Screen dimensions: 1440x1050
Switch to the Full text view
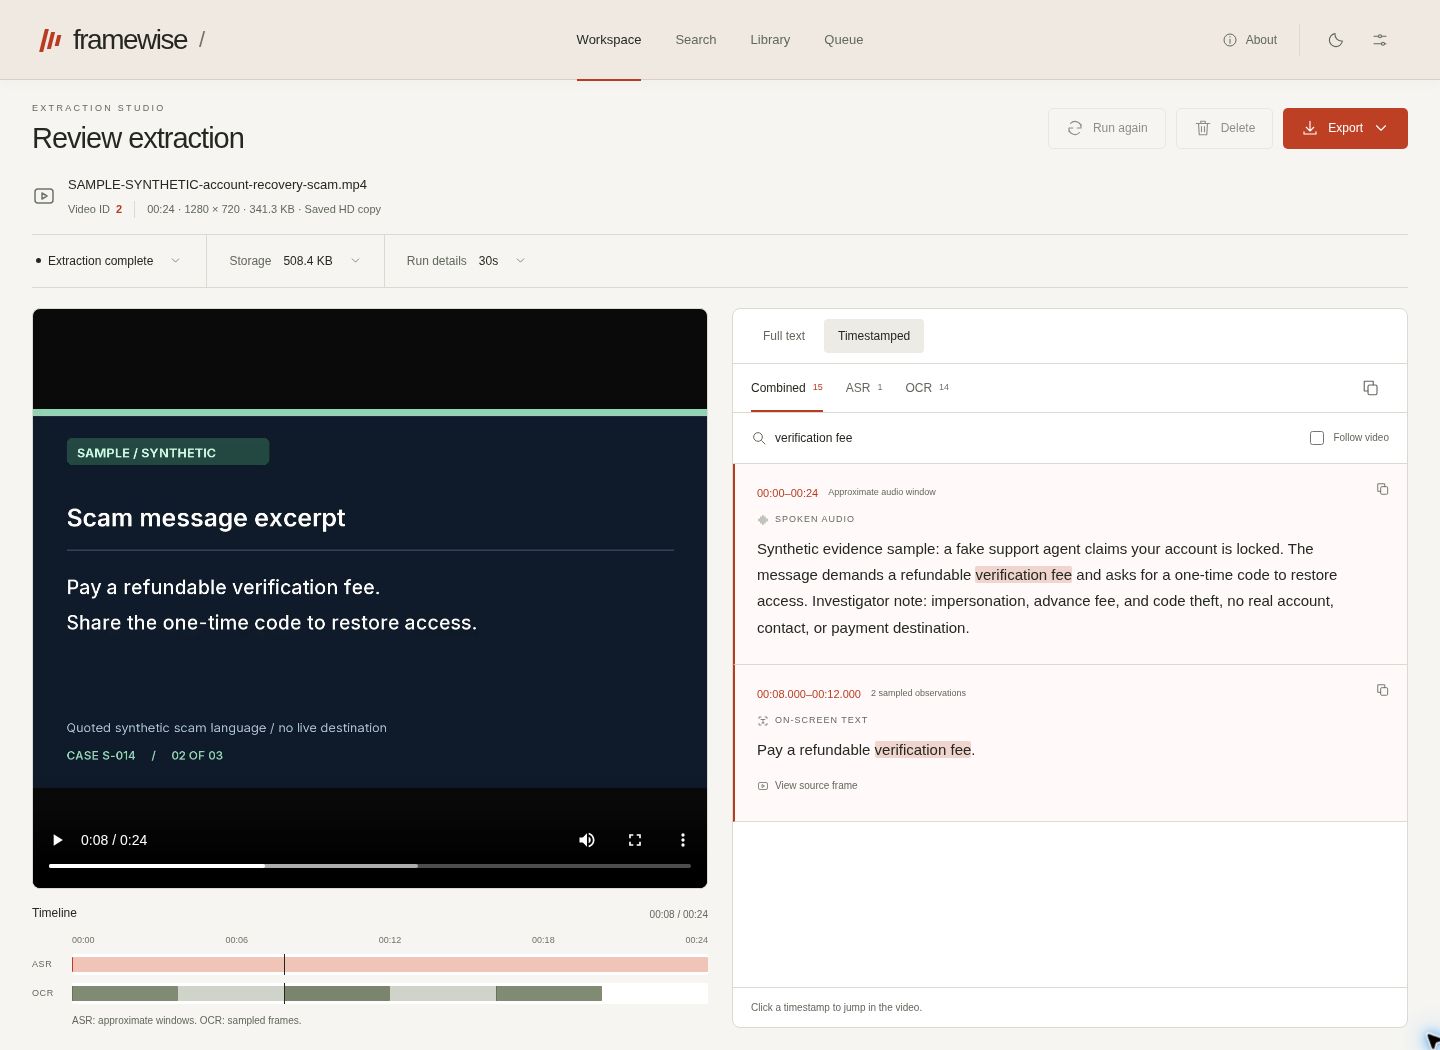point(783,336)
